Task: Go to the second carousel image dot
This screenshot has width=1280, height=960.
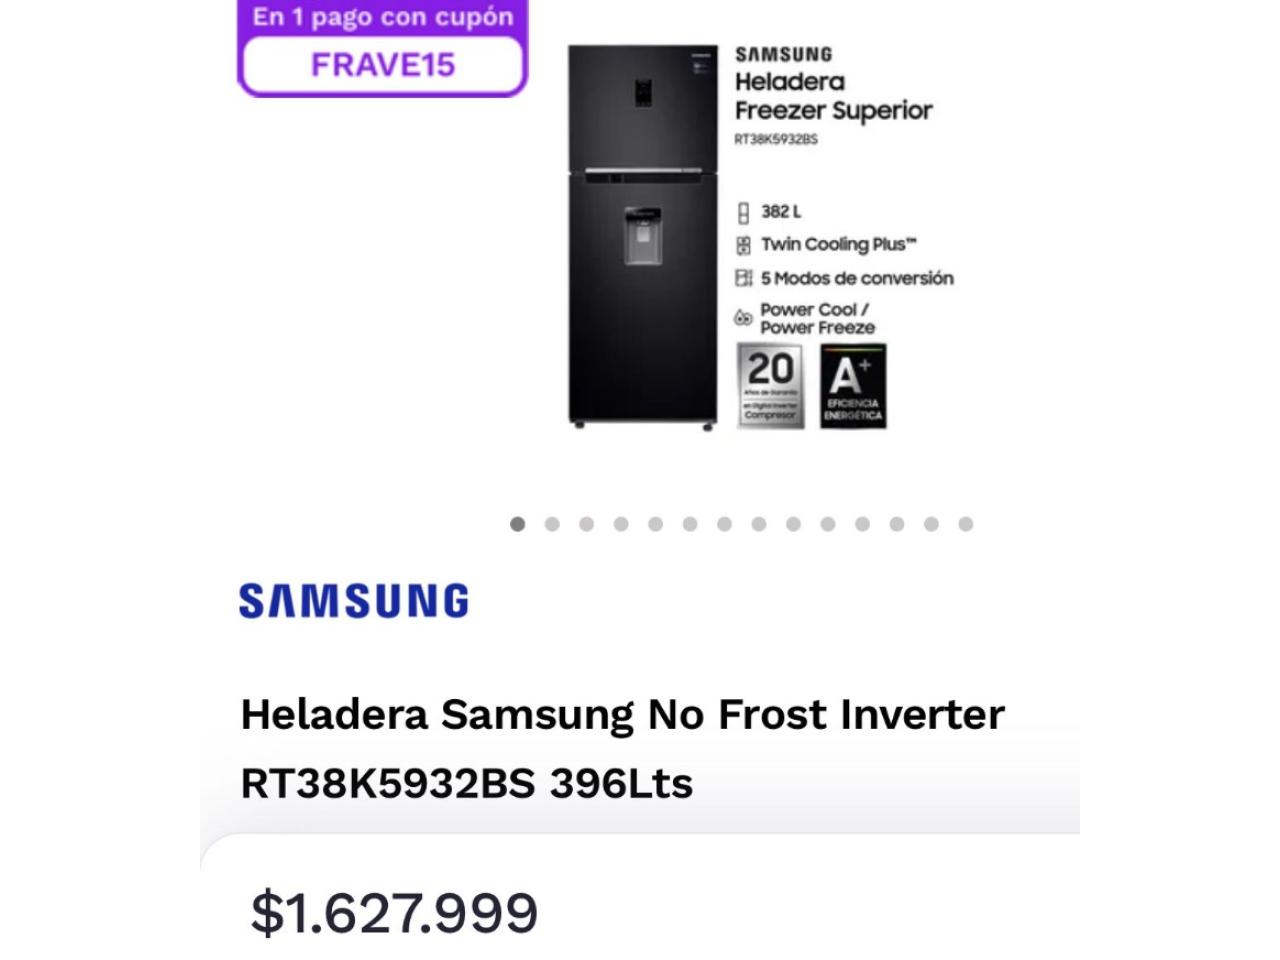Action: 552,524
